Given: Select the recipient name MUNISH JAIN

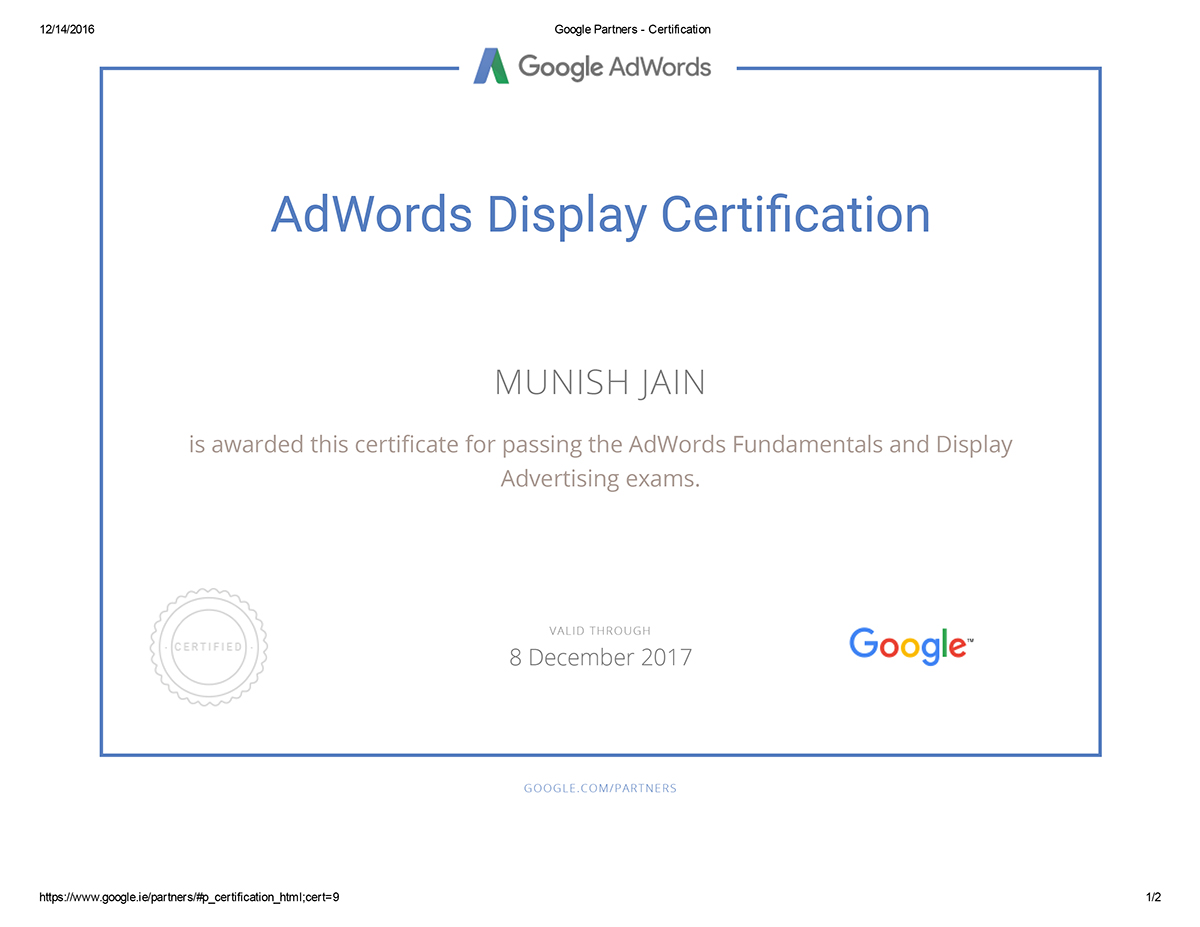Looking at the screenshot, I should 600,382.
